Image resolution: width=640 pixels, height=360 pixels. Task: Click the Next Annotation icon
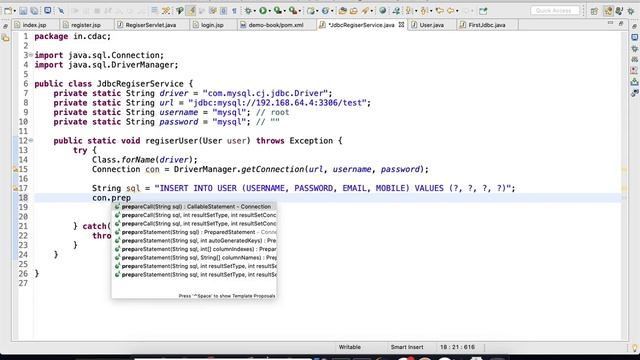click(x=409, y=11)
